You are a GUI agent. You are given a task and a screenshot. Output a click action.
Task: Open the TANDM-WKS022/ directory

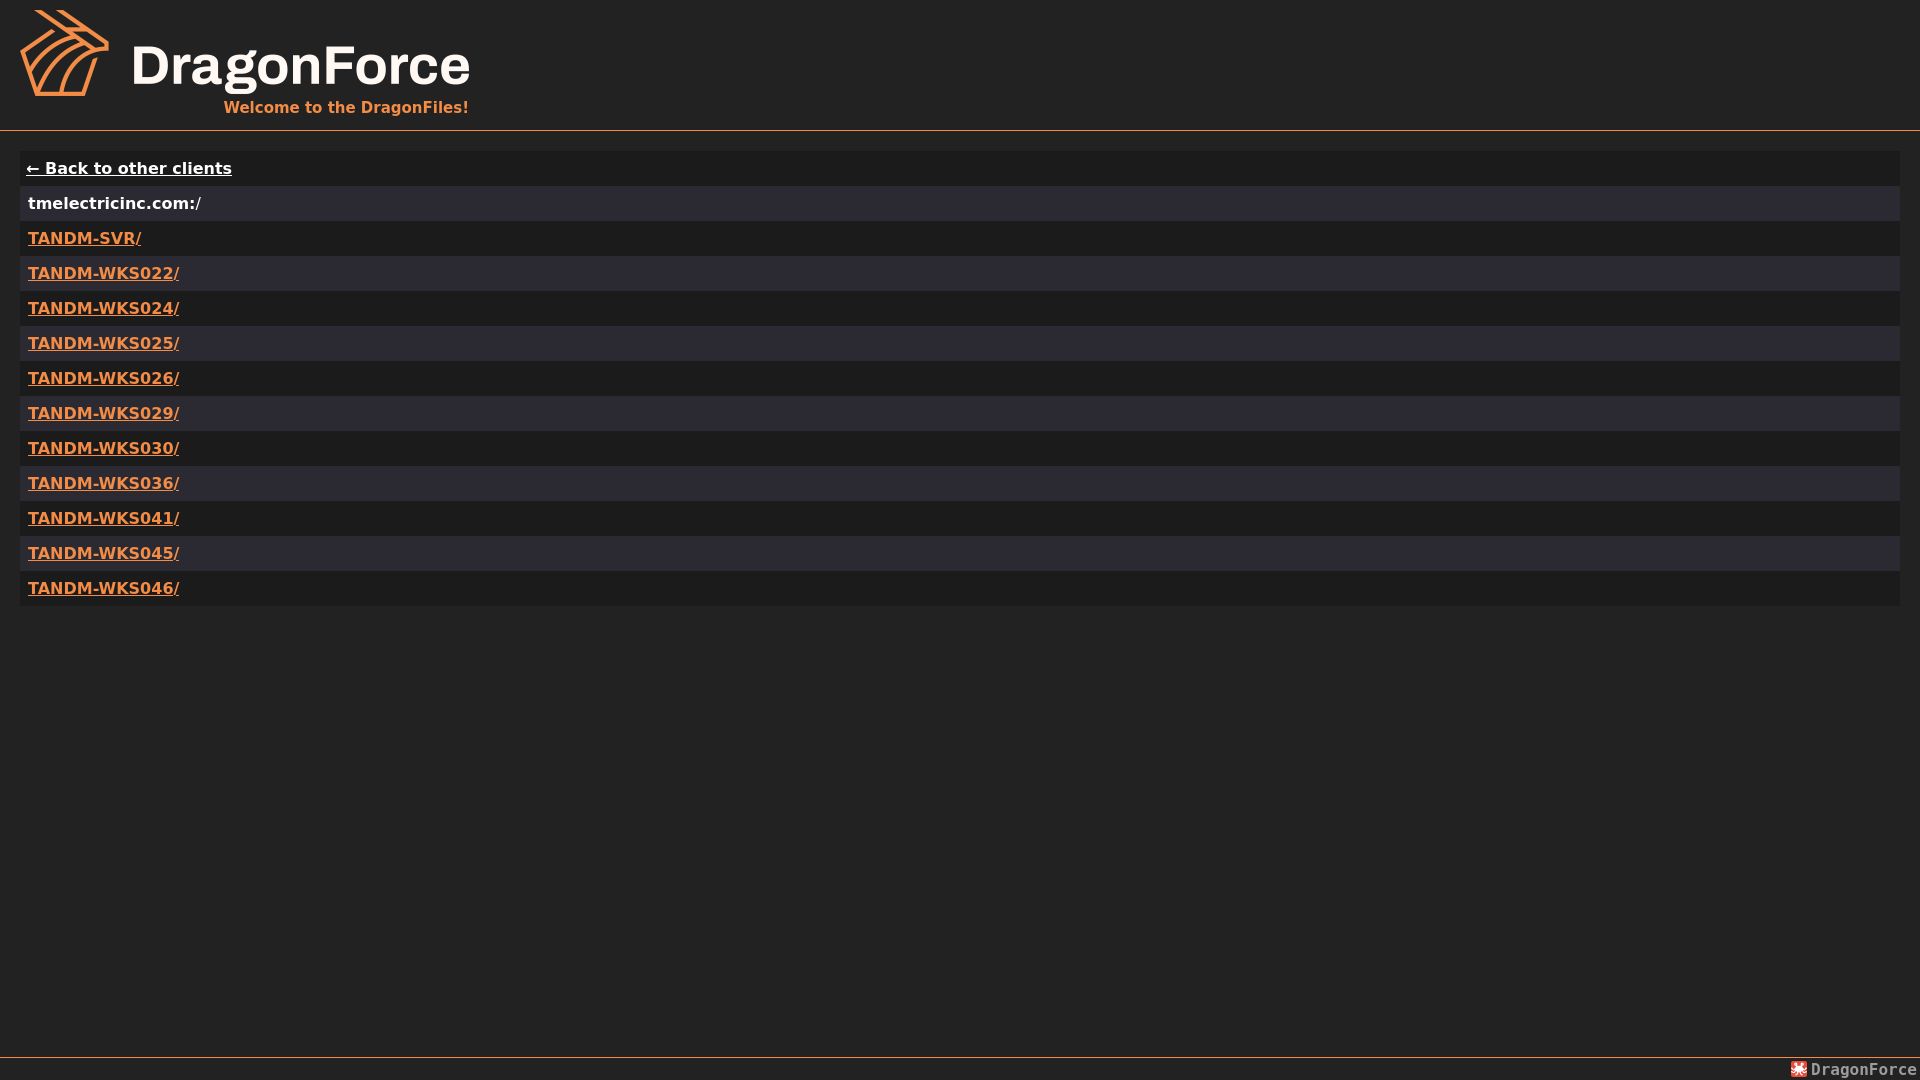103,274
